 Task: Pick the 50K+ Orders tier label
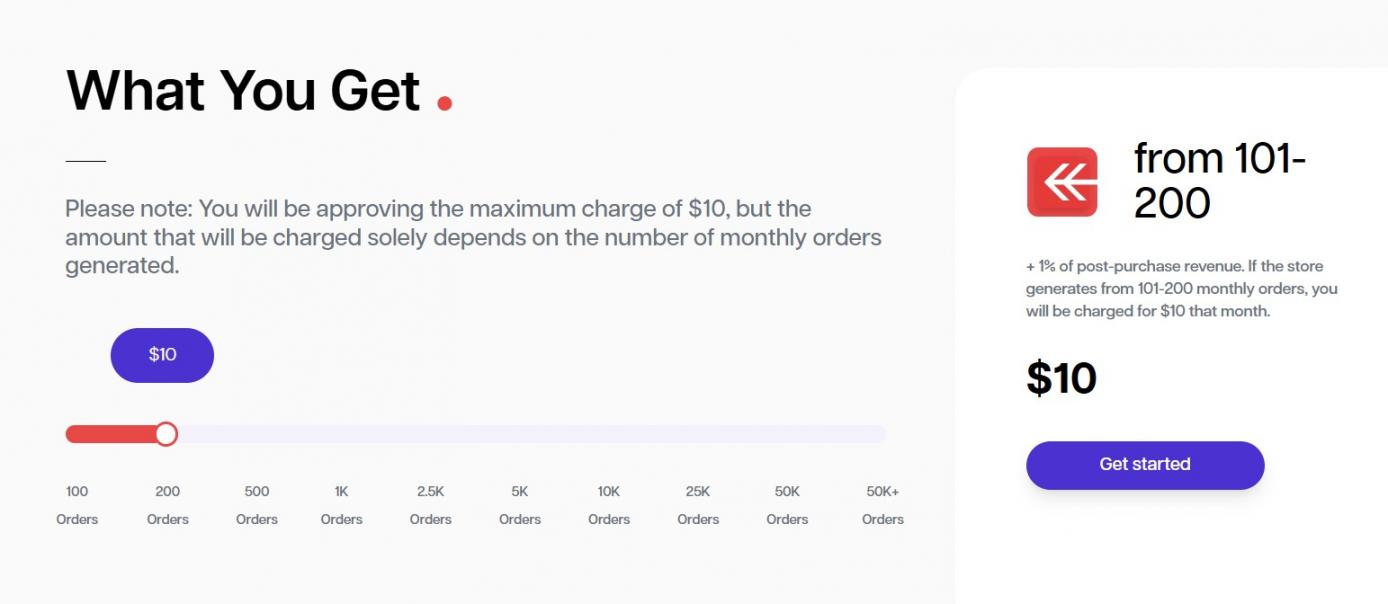click(x=883, y=504)
